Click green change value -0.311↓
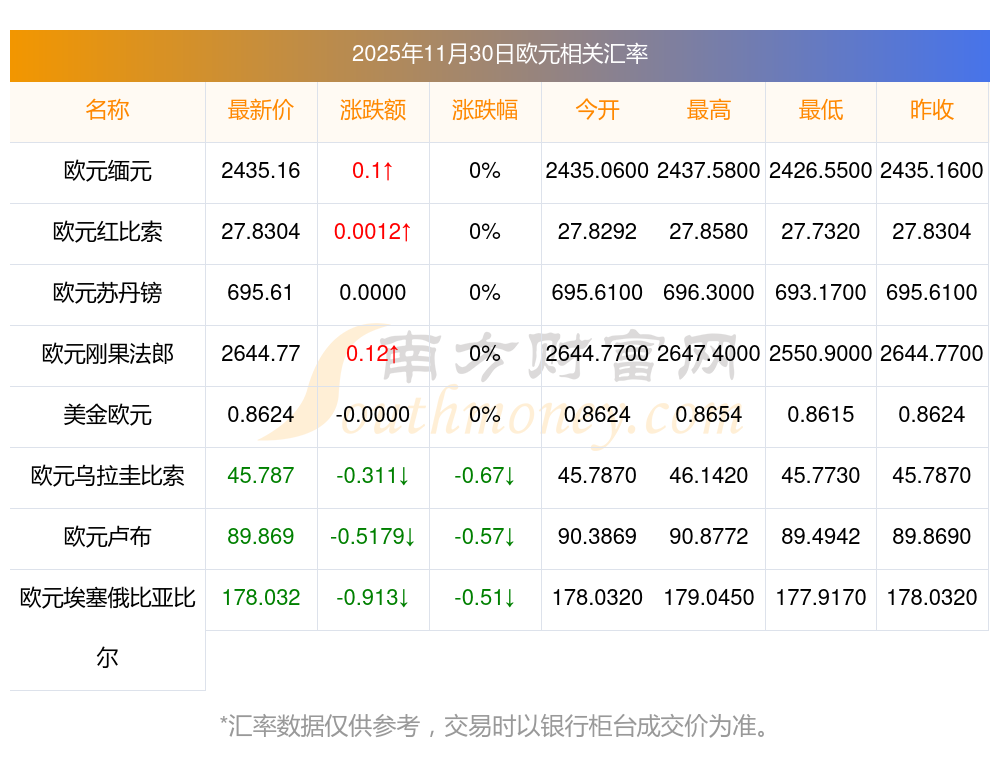The width and height of the screenshot is (1000, 757). click(372, 476)
